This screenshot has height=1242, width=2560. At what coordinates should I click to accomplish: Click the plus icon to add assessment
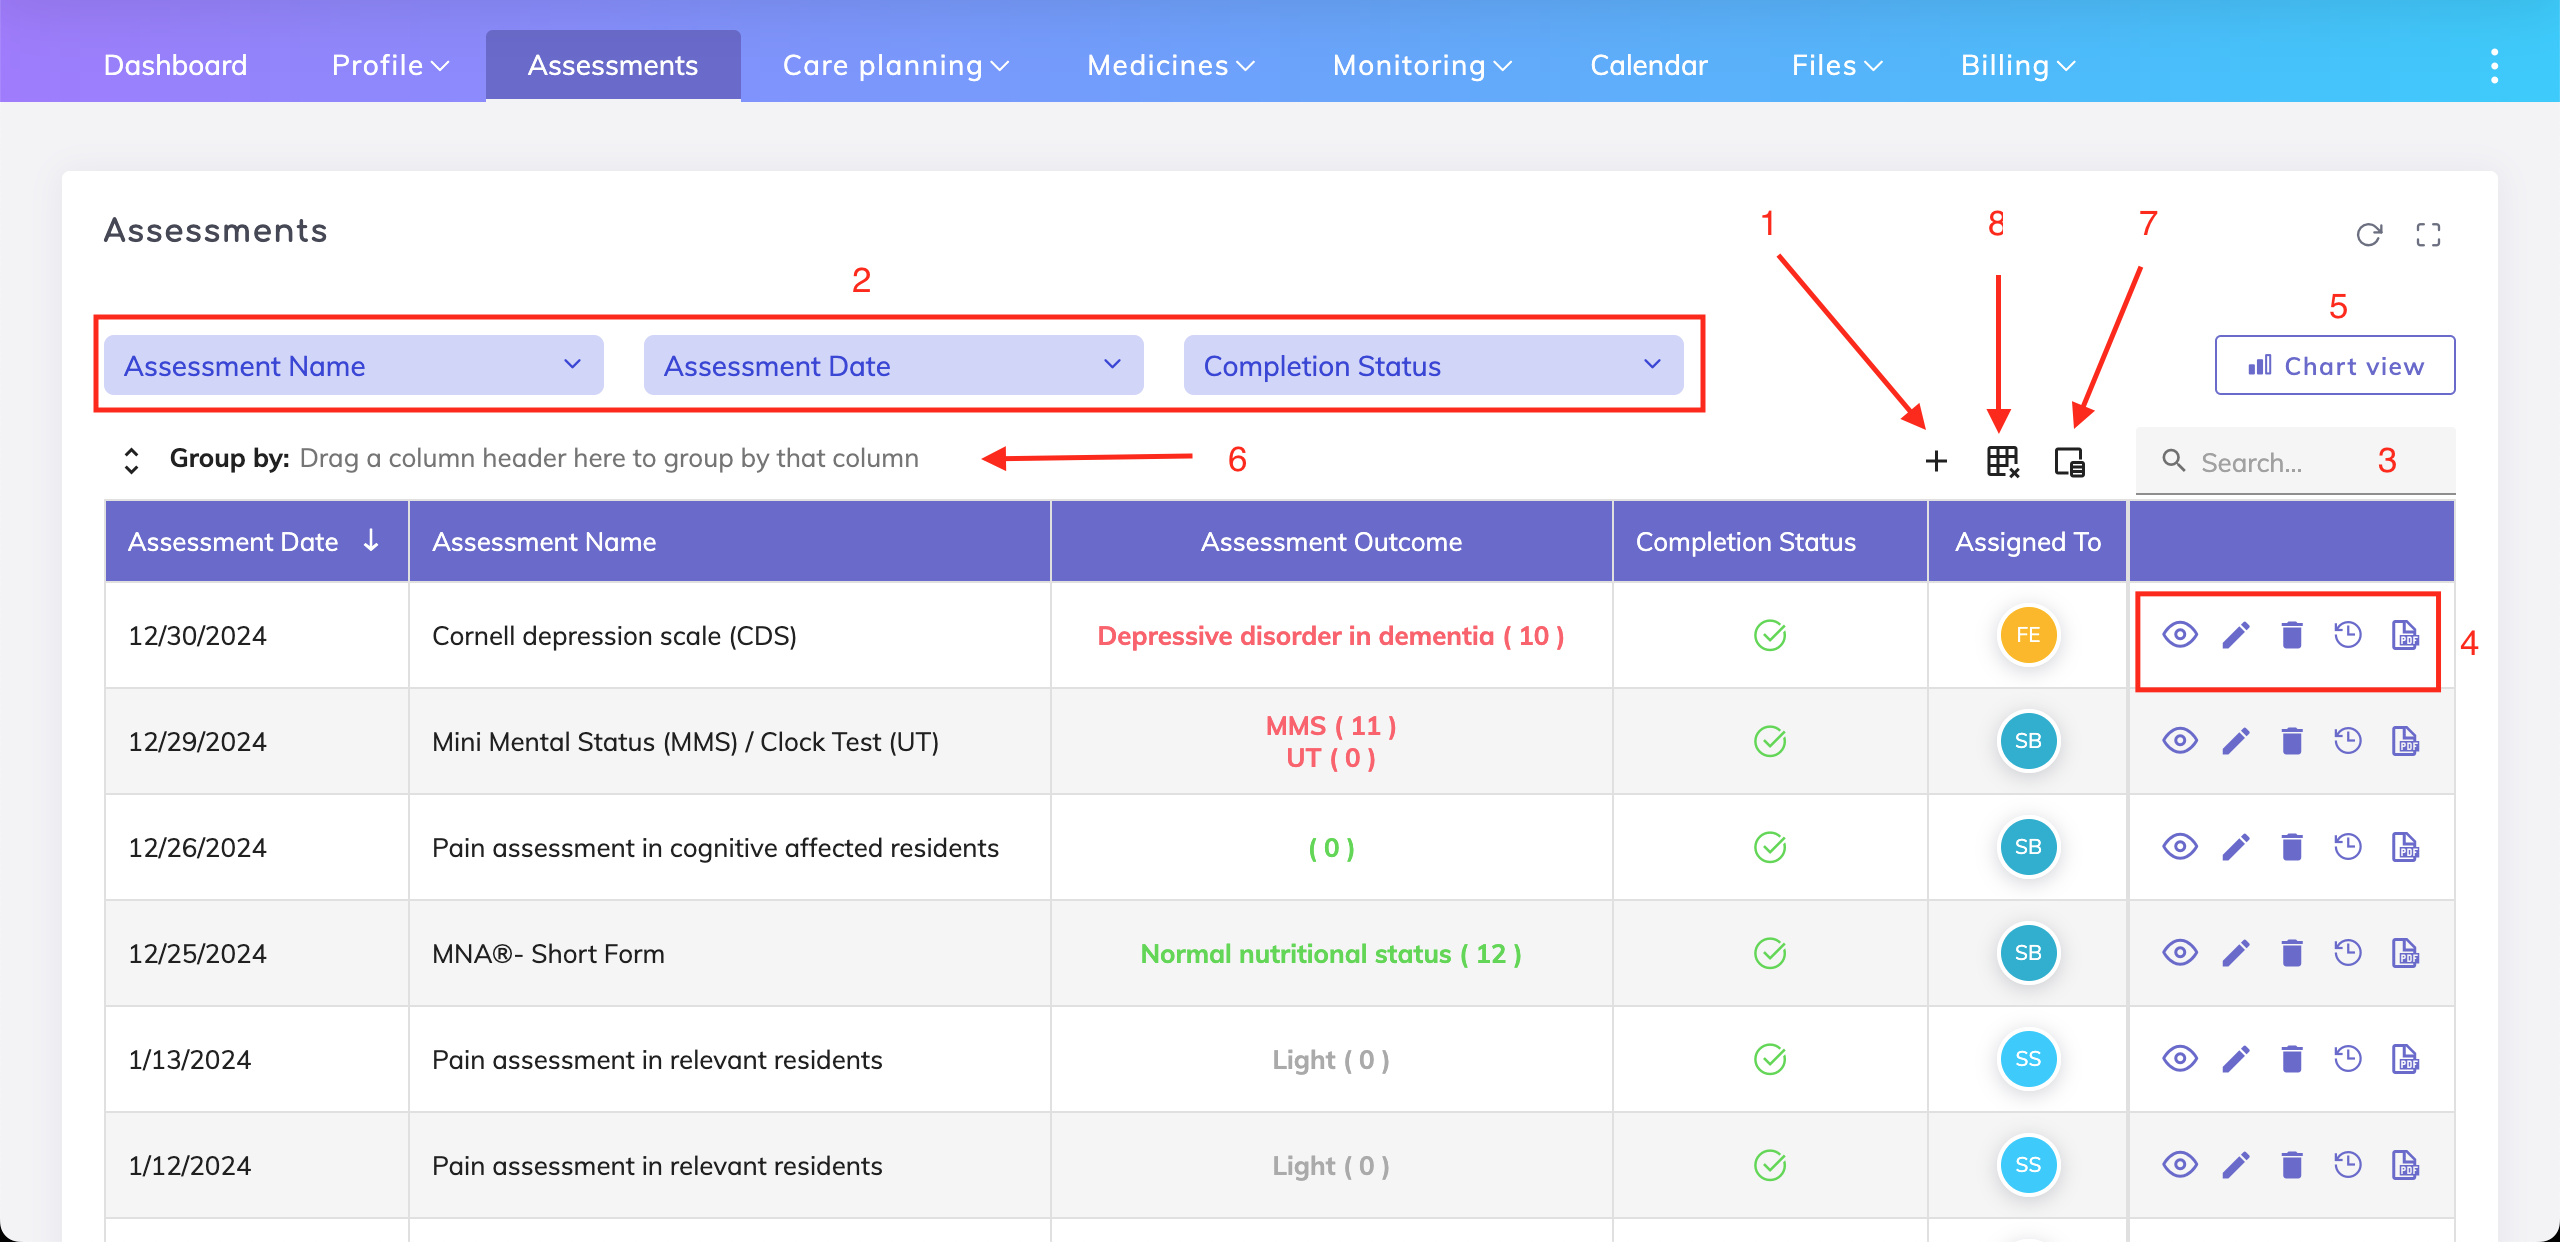tap(1936, 461)
